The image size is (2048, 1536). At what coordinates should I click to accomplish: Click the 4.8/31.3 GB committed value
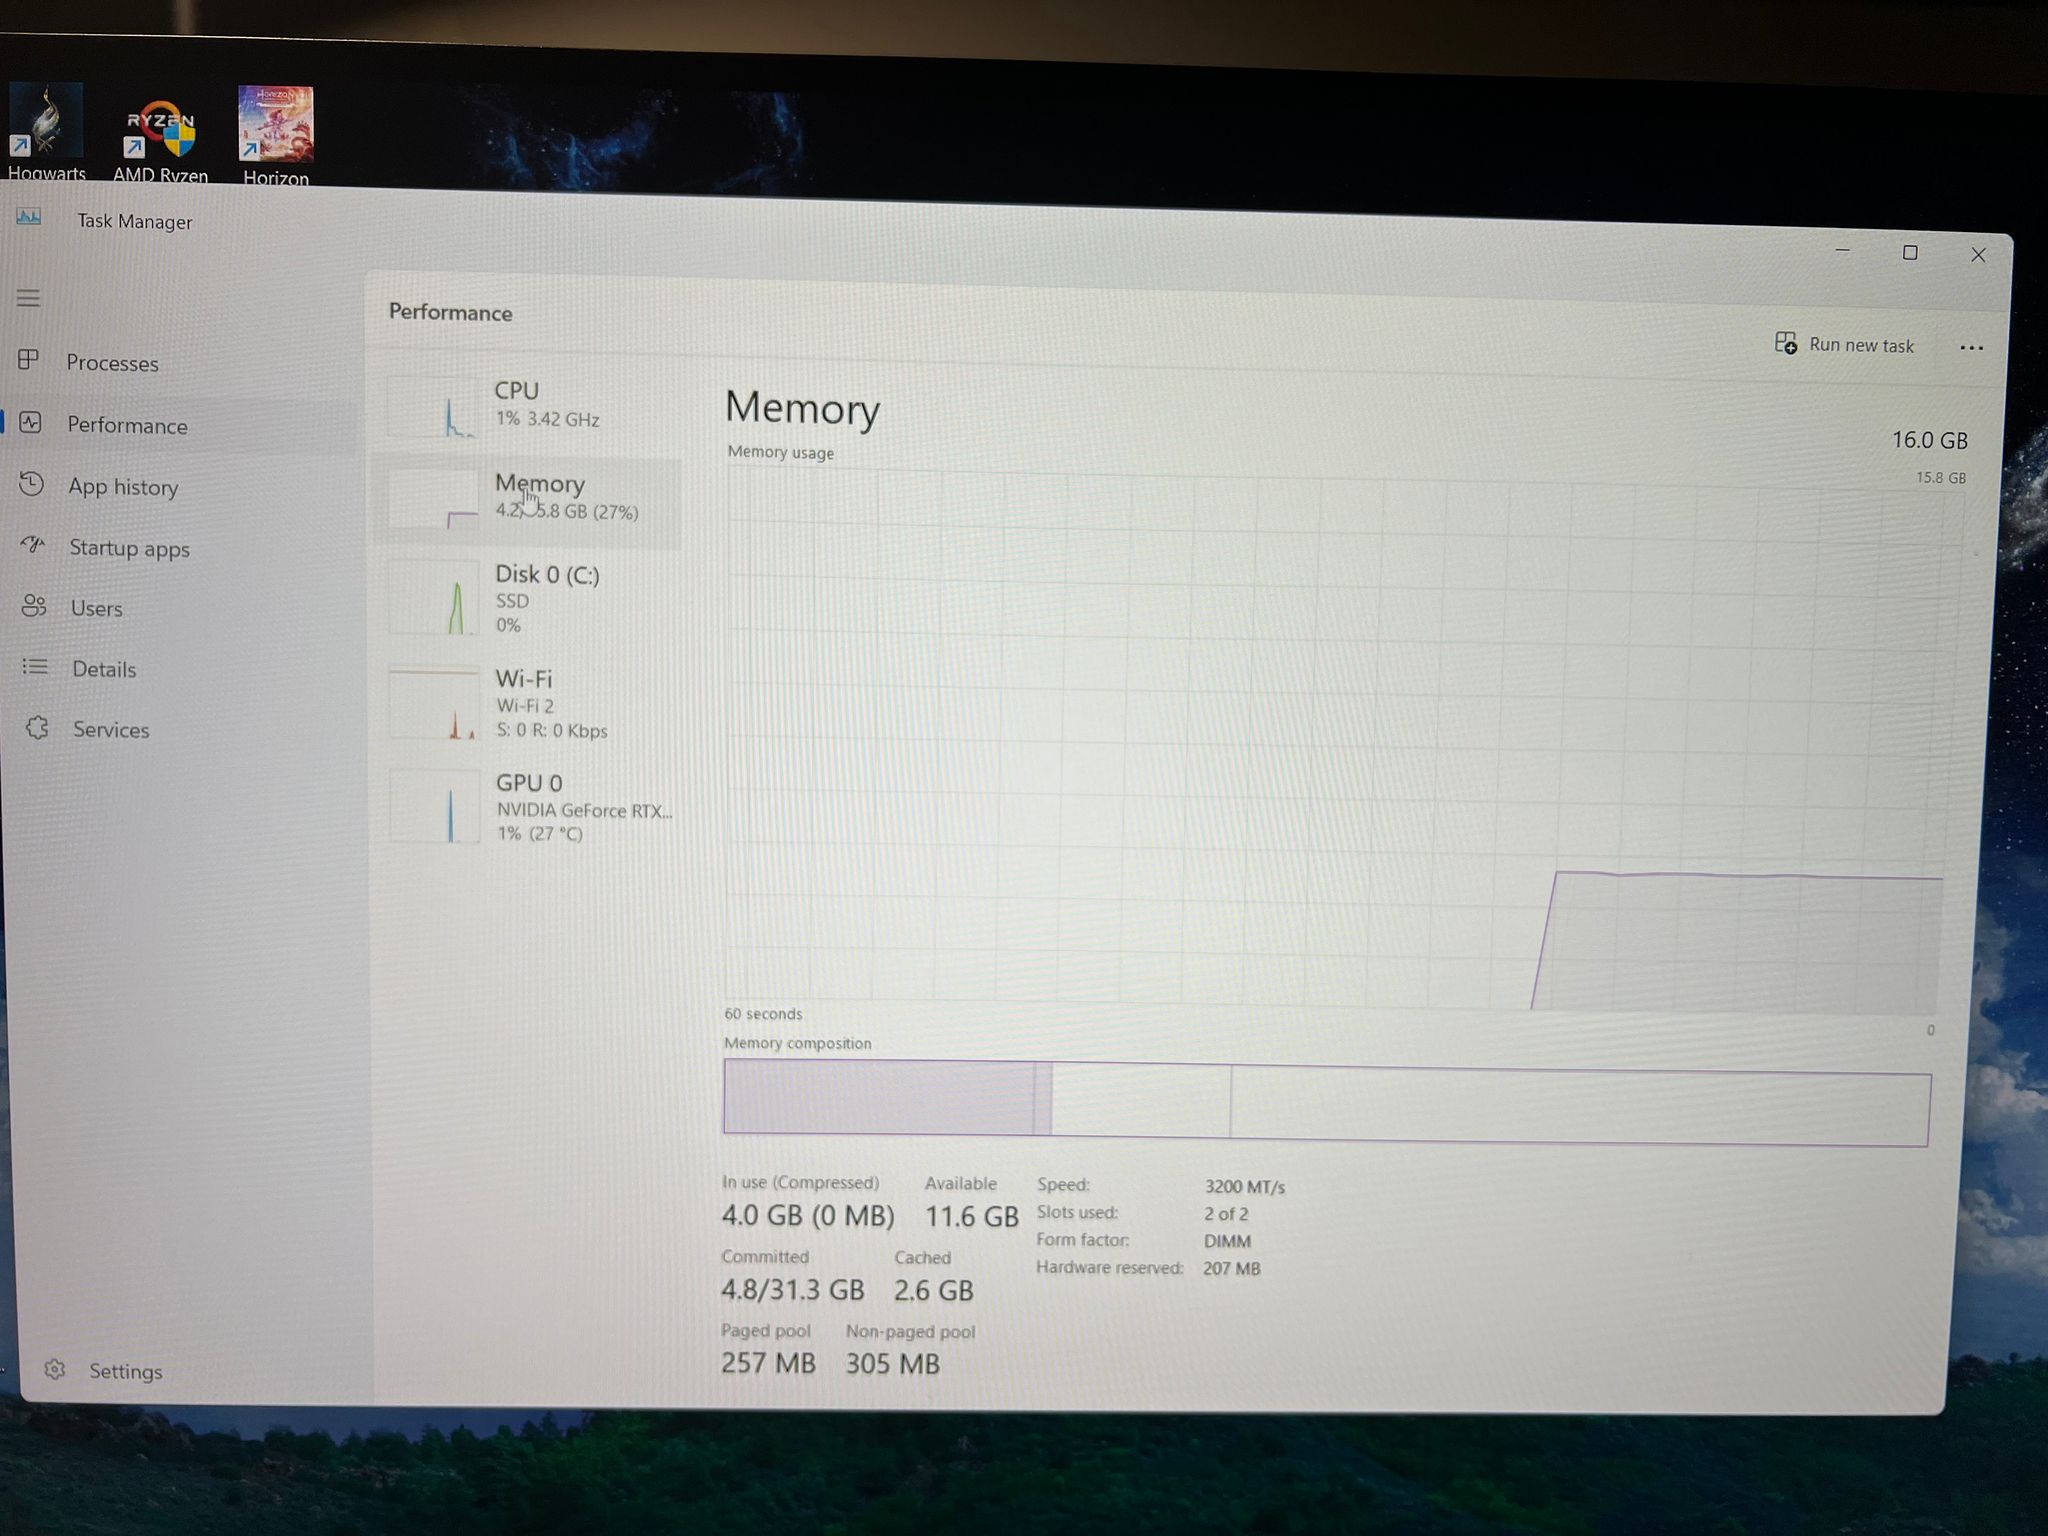coord(793,1289)
